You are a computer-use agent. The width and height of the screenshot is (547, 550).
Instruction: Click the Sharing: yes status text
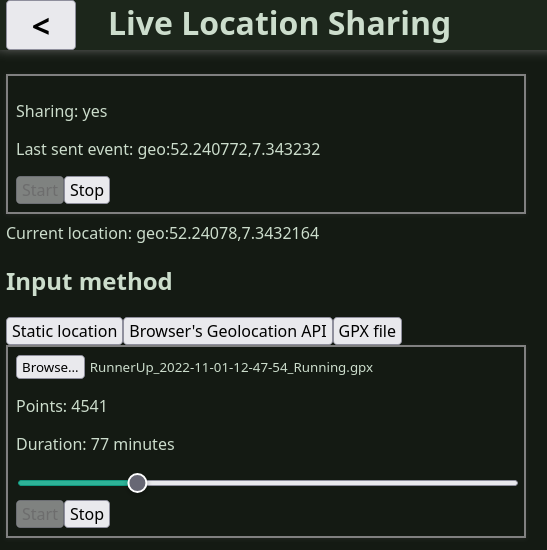coord(62,112)
